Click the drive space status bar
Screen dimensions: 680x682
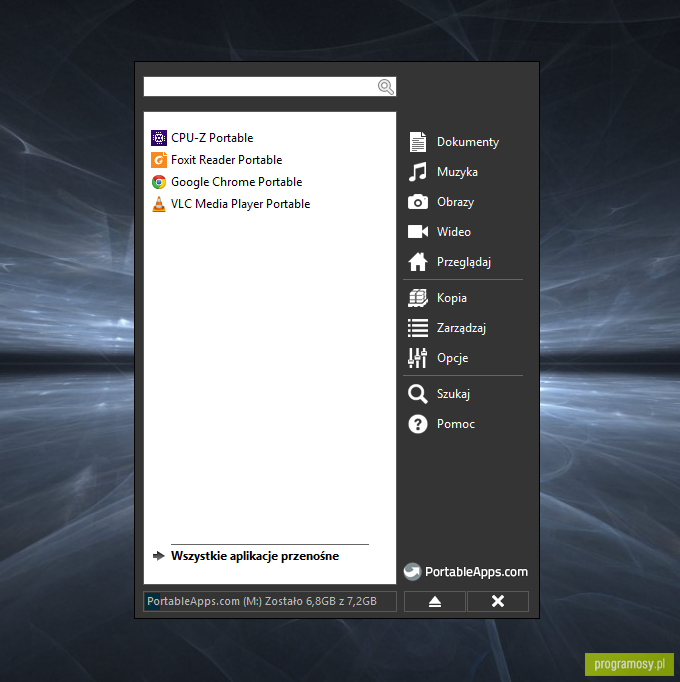(270, 602)
